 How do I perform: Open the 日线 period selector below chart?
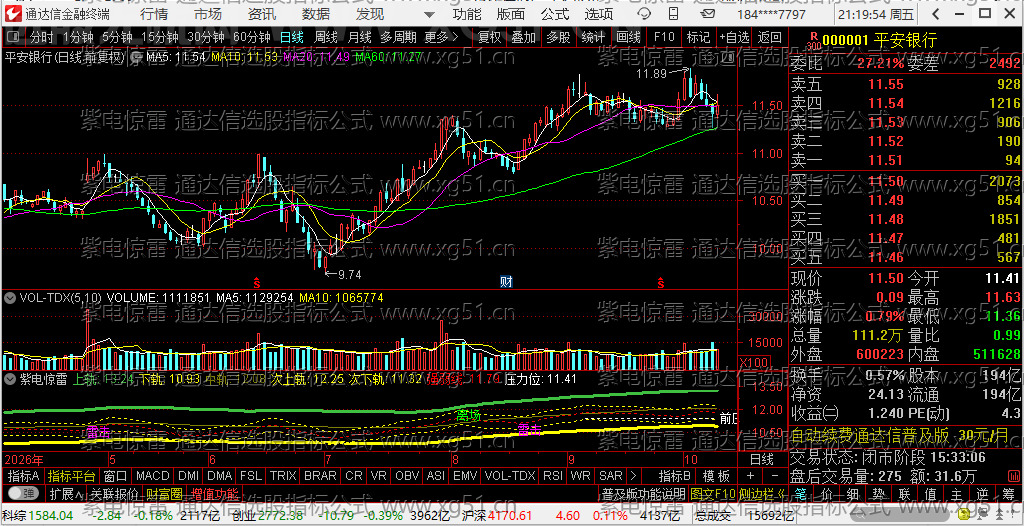(x=762, y=457)
